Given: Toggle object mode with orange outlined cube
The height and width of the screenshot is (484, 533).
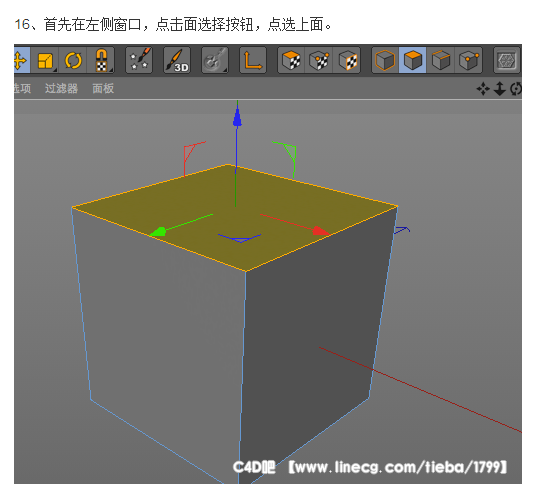Looking at the screenshot, I should point(385,60).
